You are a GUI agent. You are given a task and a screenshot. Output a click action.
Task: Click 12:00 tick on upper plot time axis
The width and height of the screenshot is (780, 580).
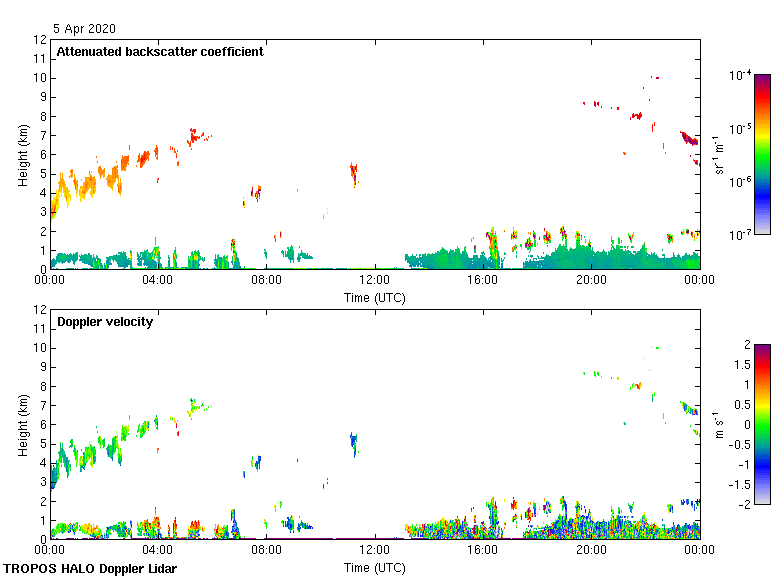point(374,281)
